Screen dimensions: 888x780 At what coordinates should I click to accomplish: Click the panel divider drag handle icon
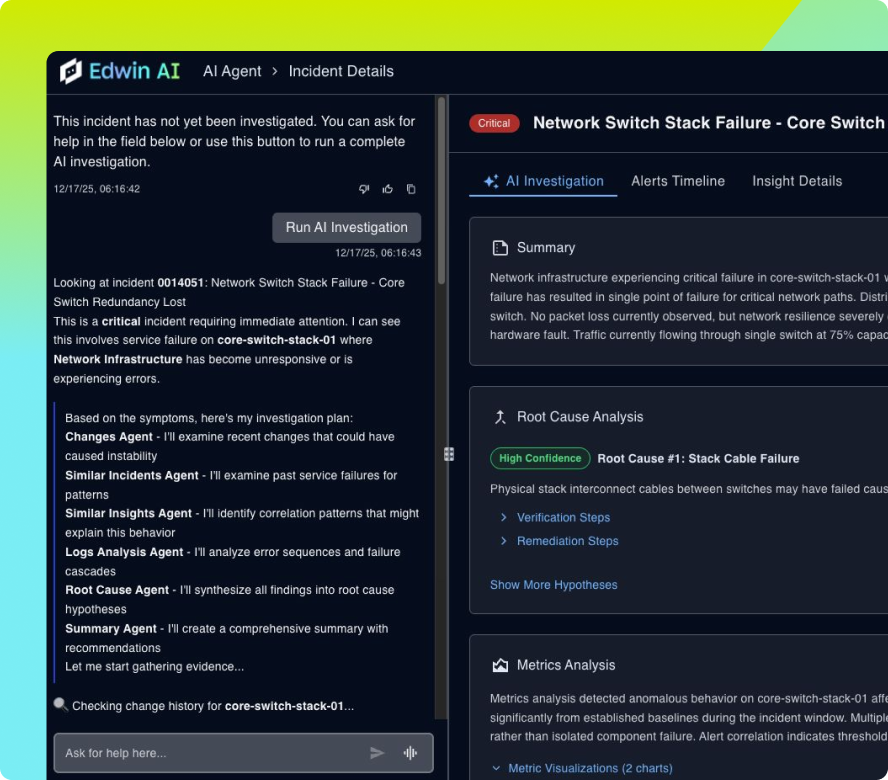pos(449,454)
